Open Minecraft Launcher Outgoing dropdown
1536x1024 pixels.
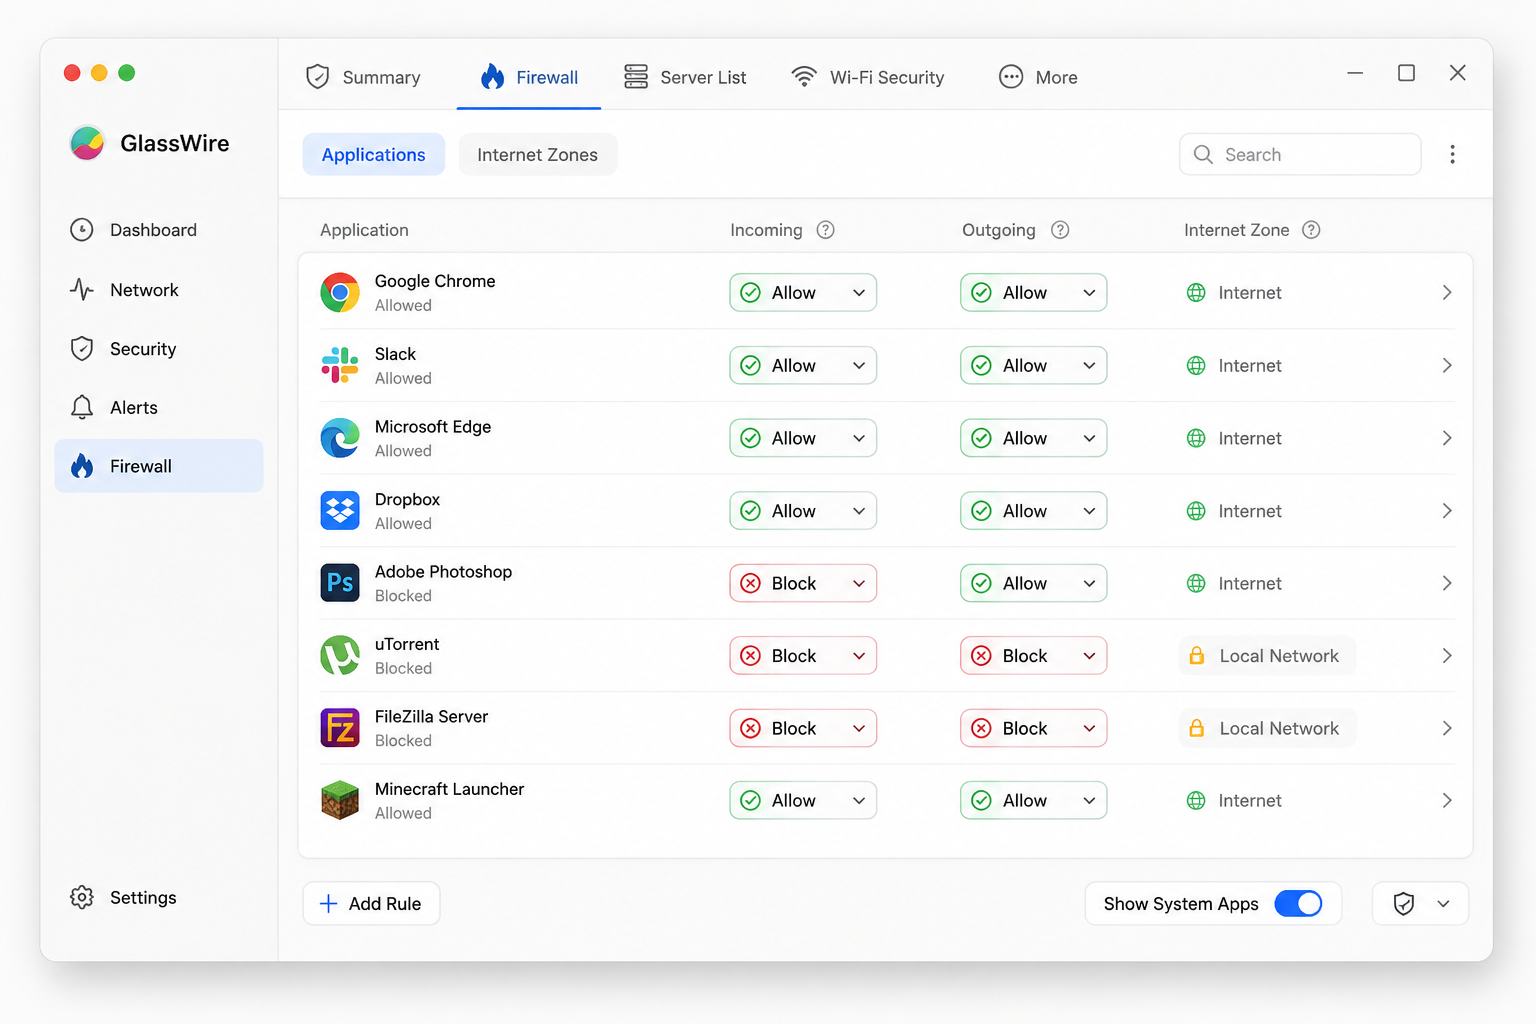tap(1034, 800)
